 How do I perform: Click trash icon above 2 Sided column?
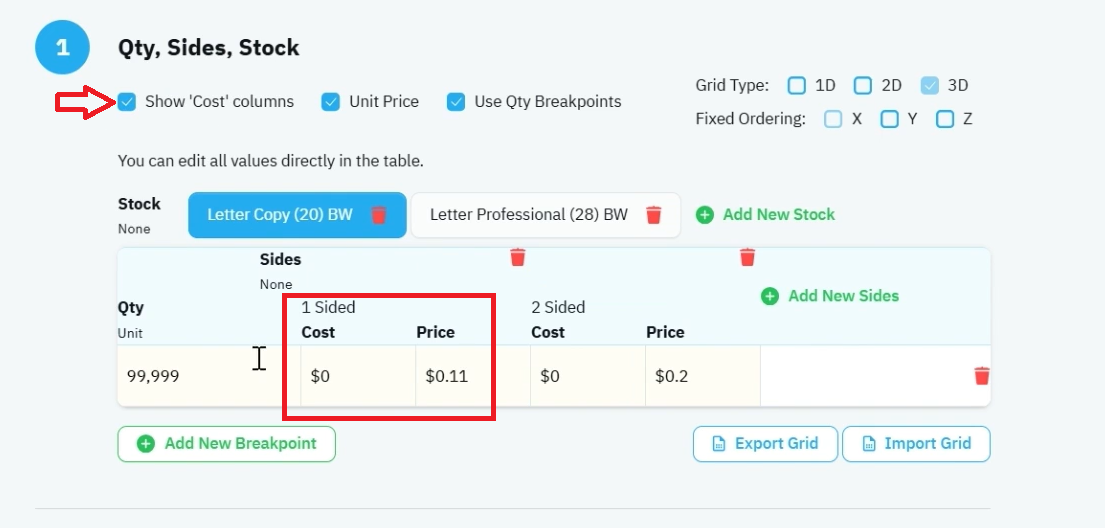[748, 257]
